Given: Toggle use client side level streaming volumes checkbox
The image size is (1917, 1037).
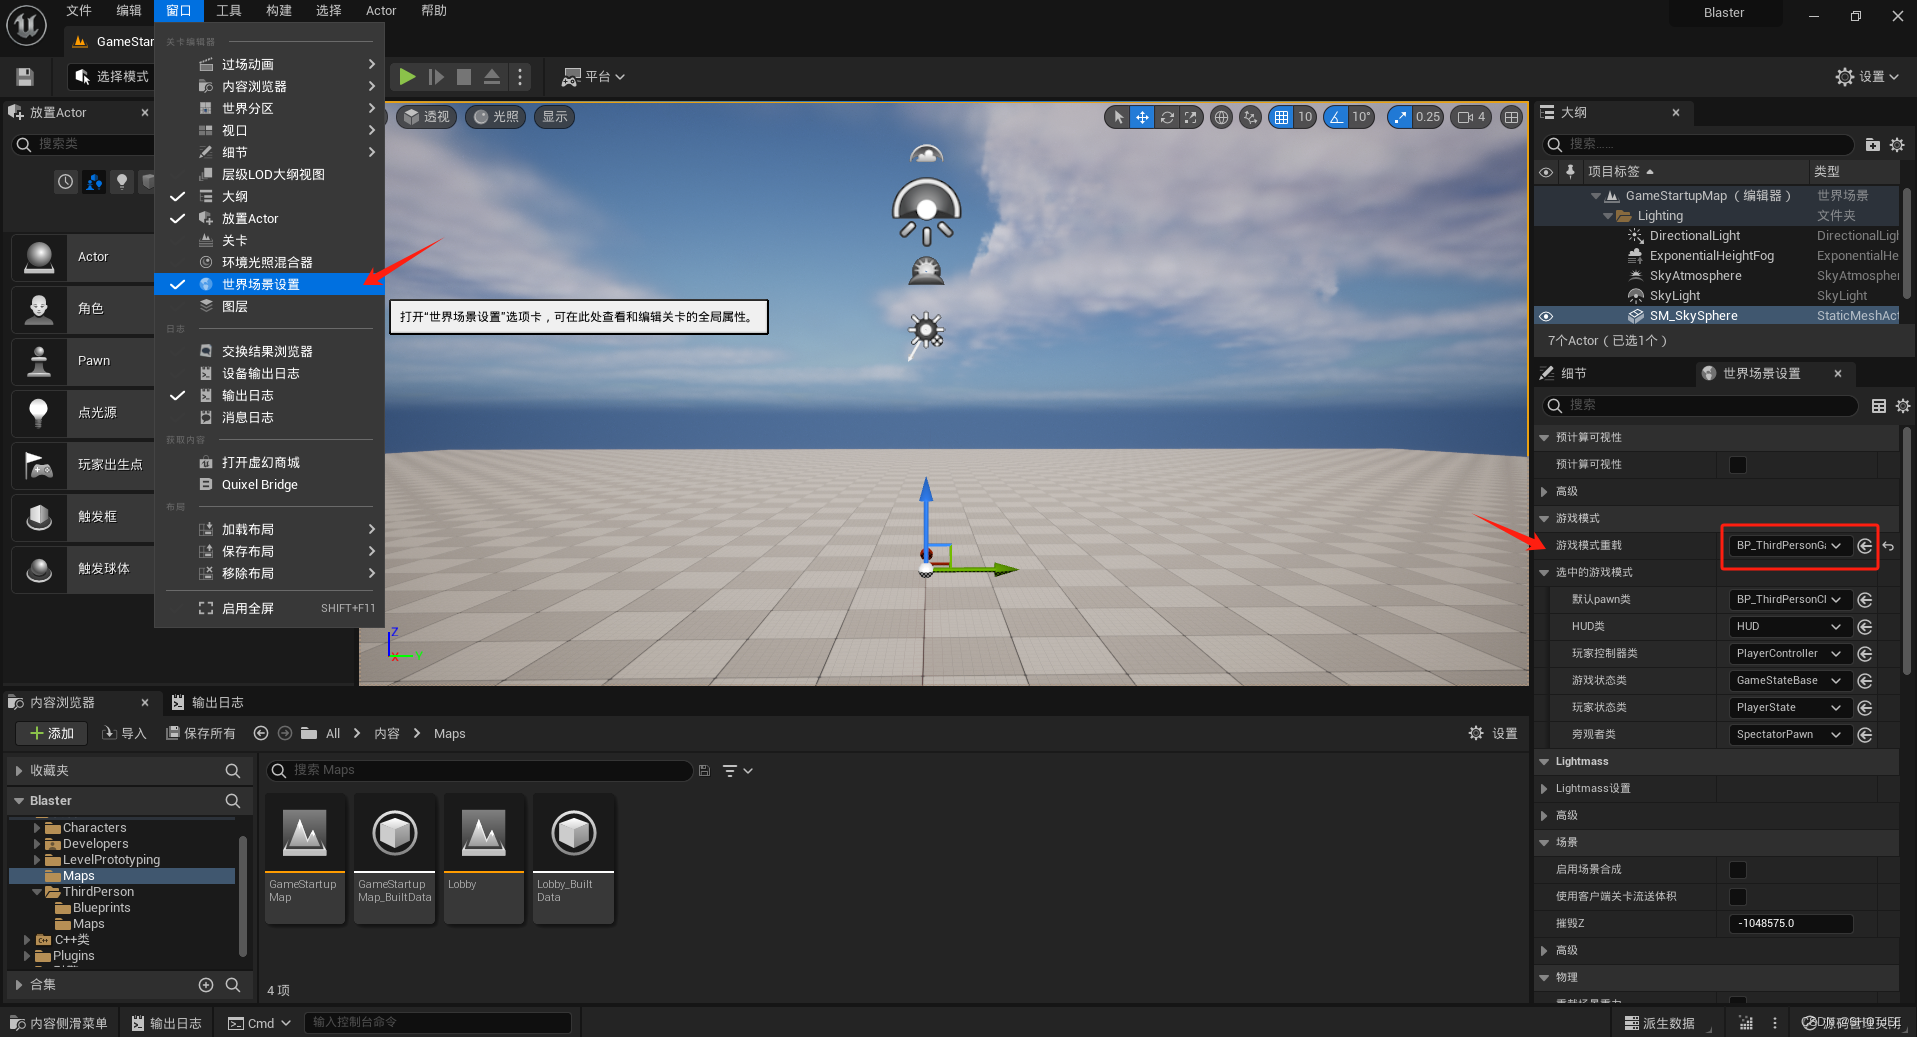Looking at the screenshot, I should [1738, 897].
